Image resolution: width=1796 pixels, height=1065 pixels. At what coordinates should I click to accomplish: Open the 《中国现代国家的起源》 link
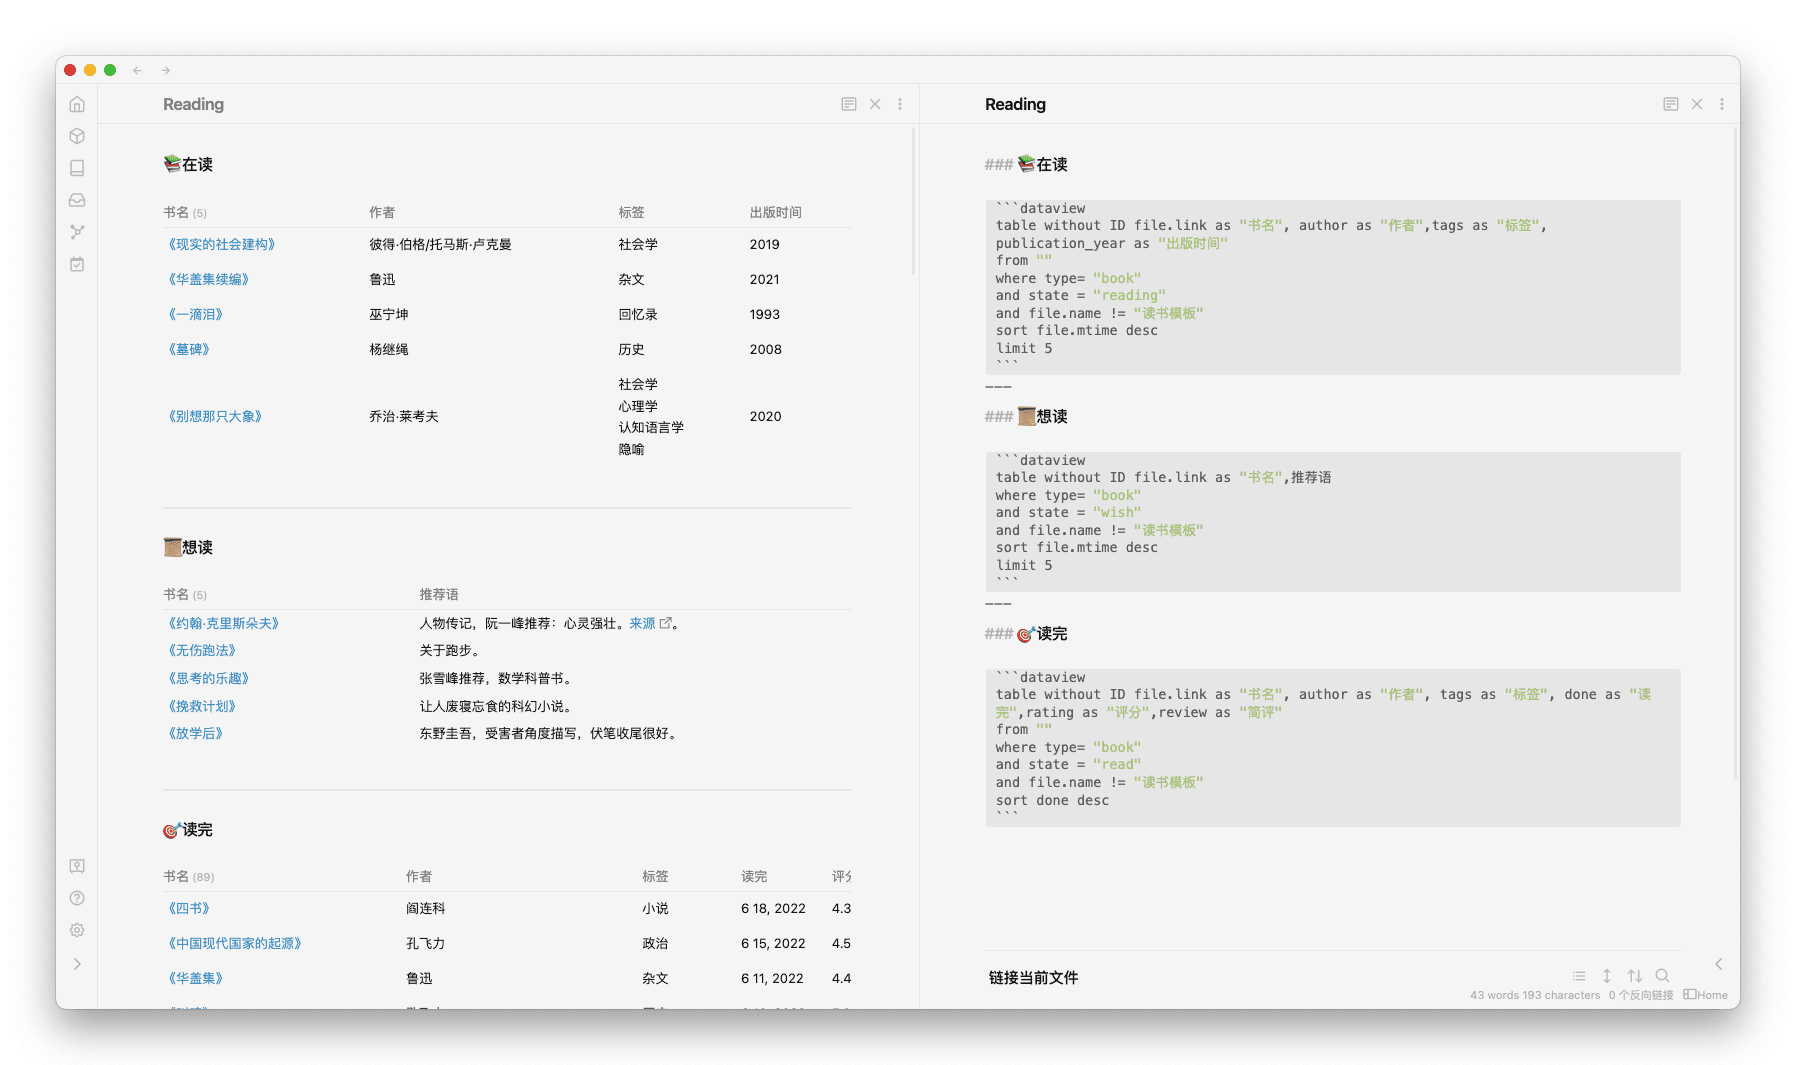coord(235,943)
